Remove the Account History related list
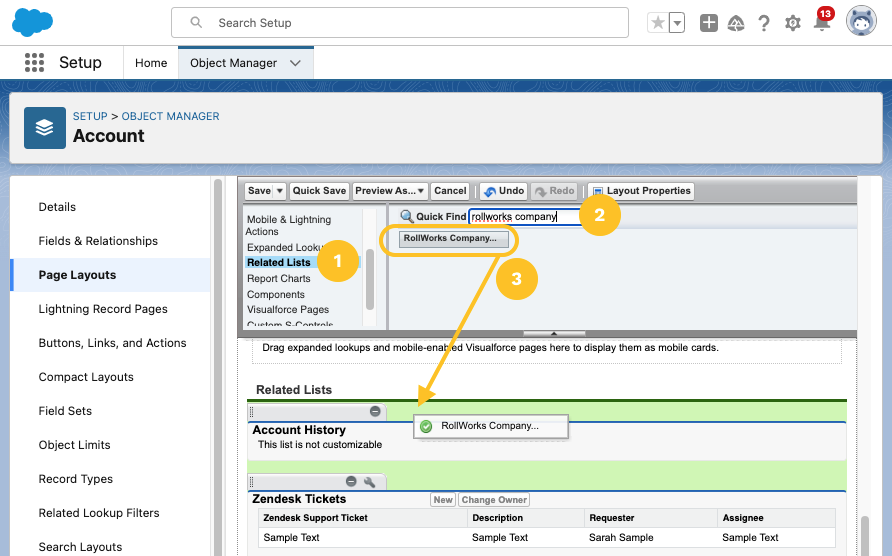The image size is (892, 556). click(x=375, y=411)
